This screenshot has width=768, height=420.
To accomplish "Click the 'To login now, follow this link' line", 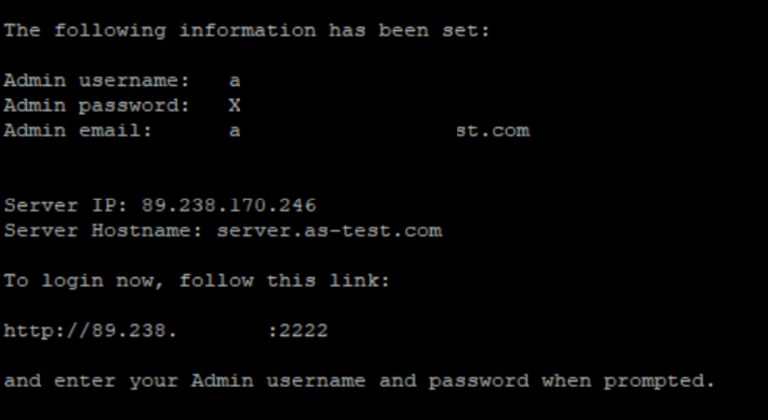I will click(197, 281).
